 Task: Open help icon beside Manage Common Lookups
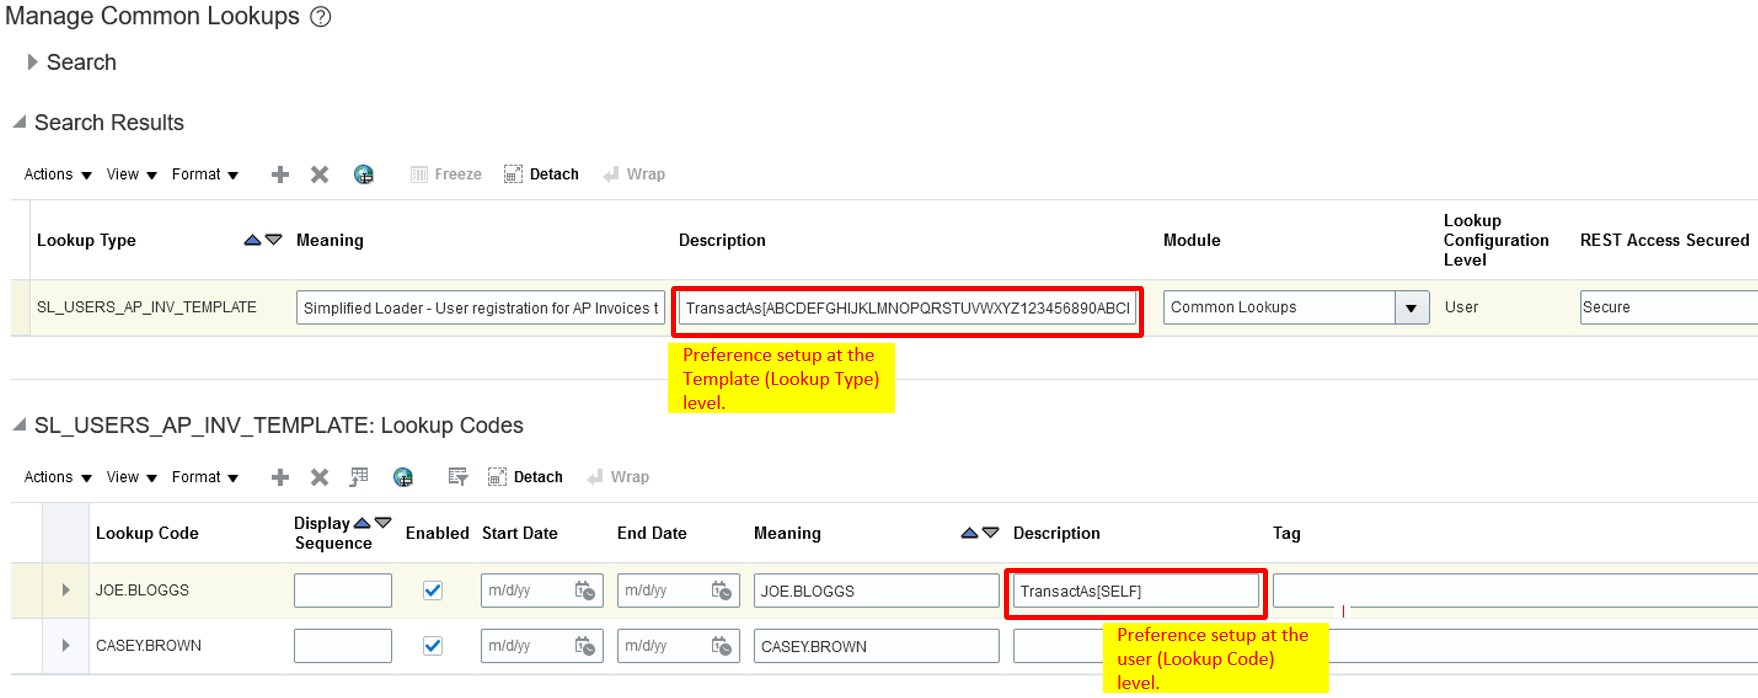point(321,17)
